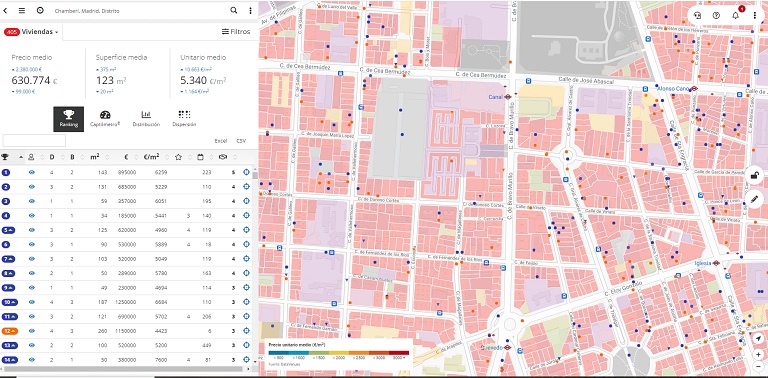
Task: Sort by the camera photos column
Action: pos(223,157)
